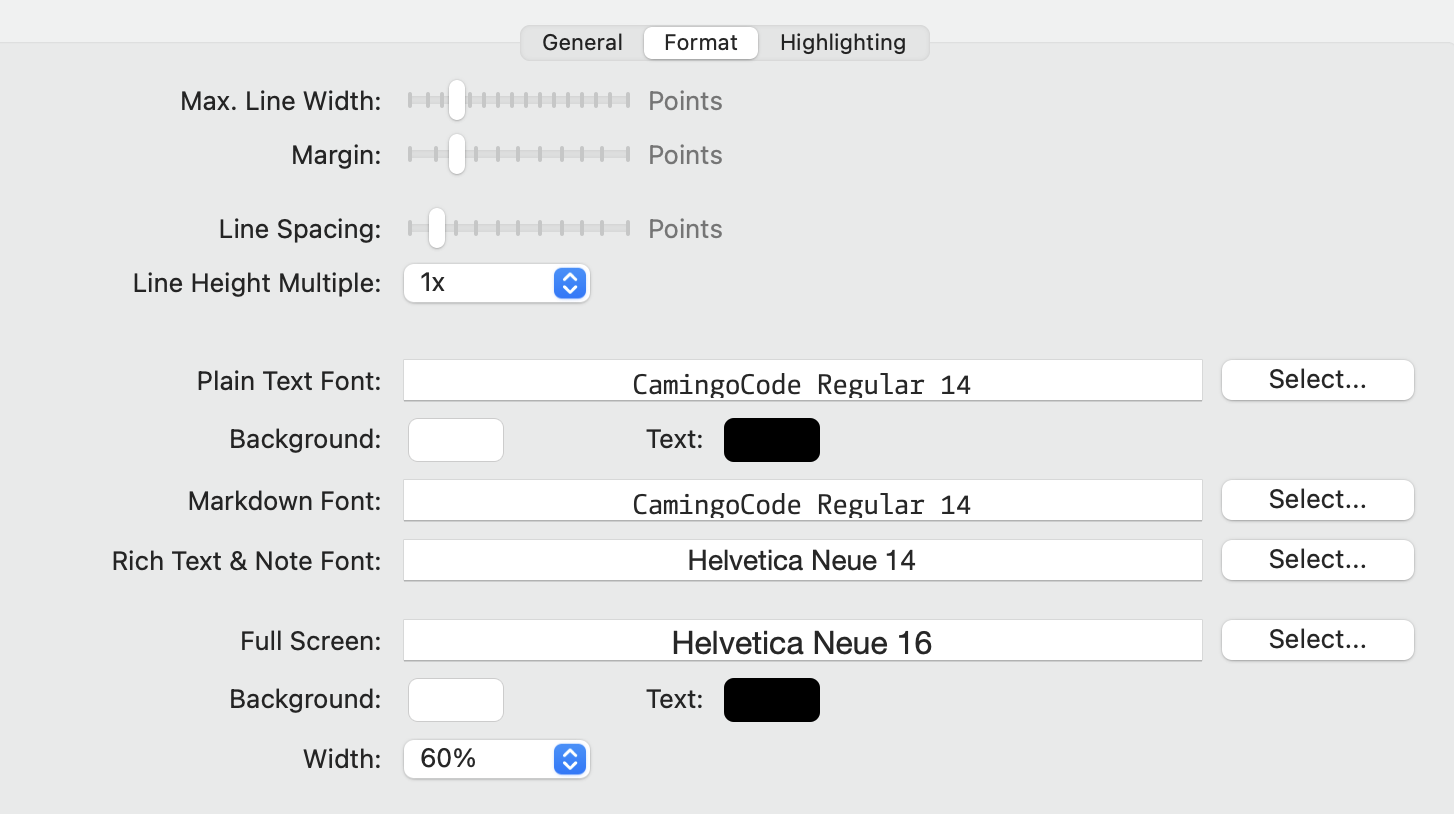Click Select button for Rich Text & Note Font
This screenshot has width=1454, height=814.
[1317, 560]
